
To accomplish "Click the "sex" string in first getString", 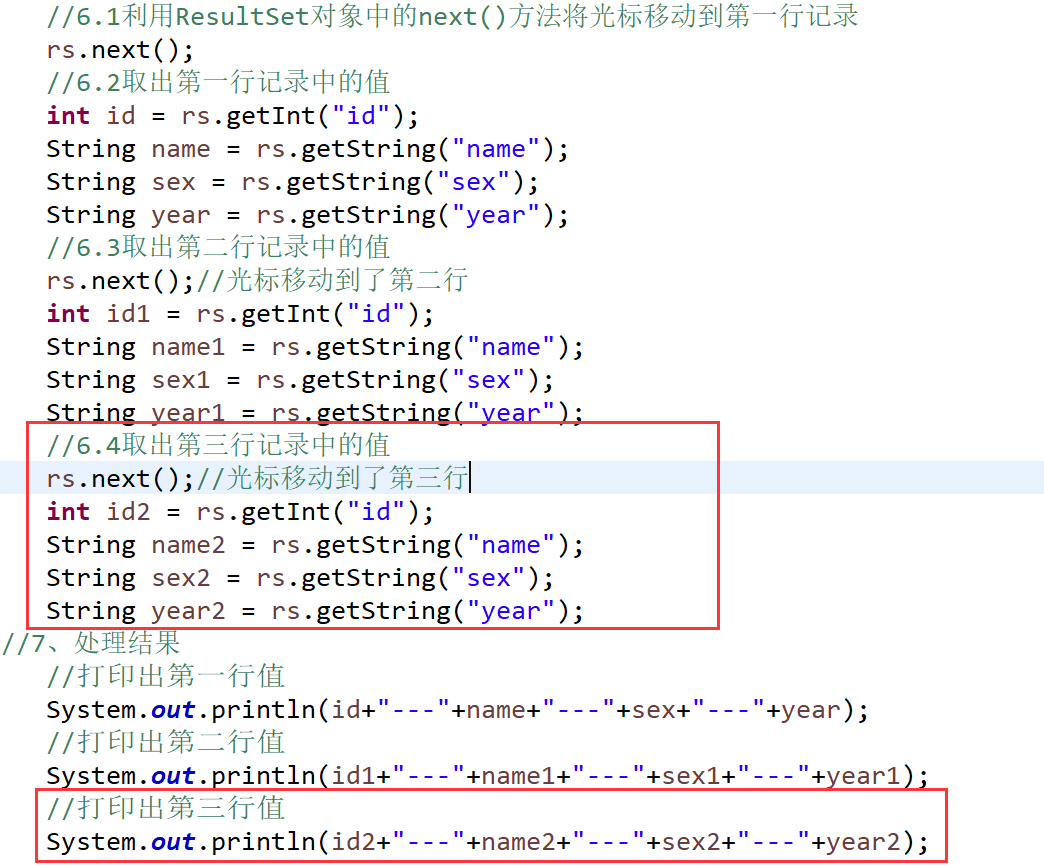I will pyautogui.click(x=473, y=182).
